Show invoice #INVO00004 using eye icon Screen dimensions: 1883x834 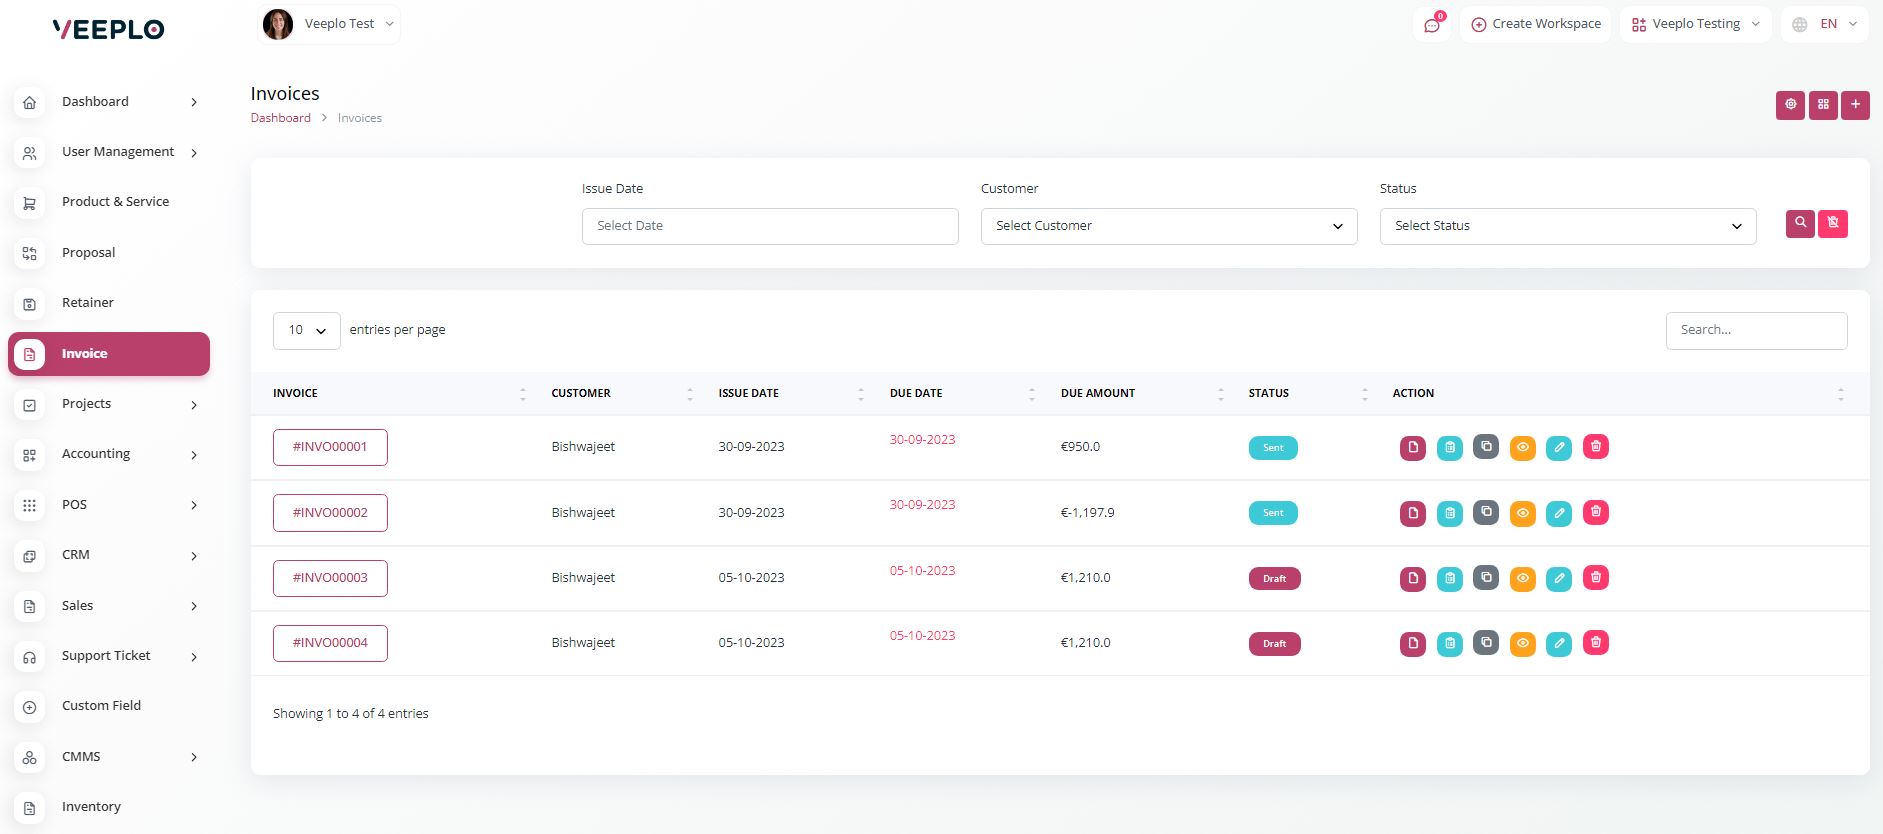tap(1522, 643)
